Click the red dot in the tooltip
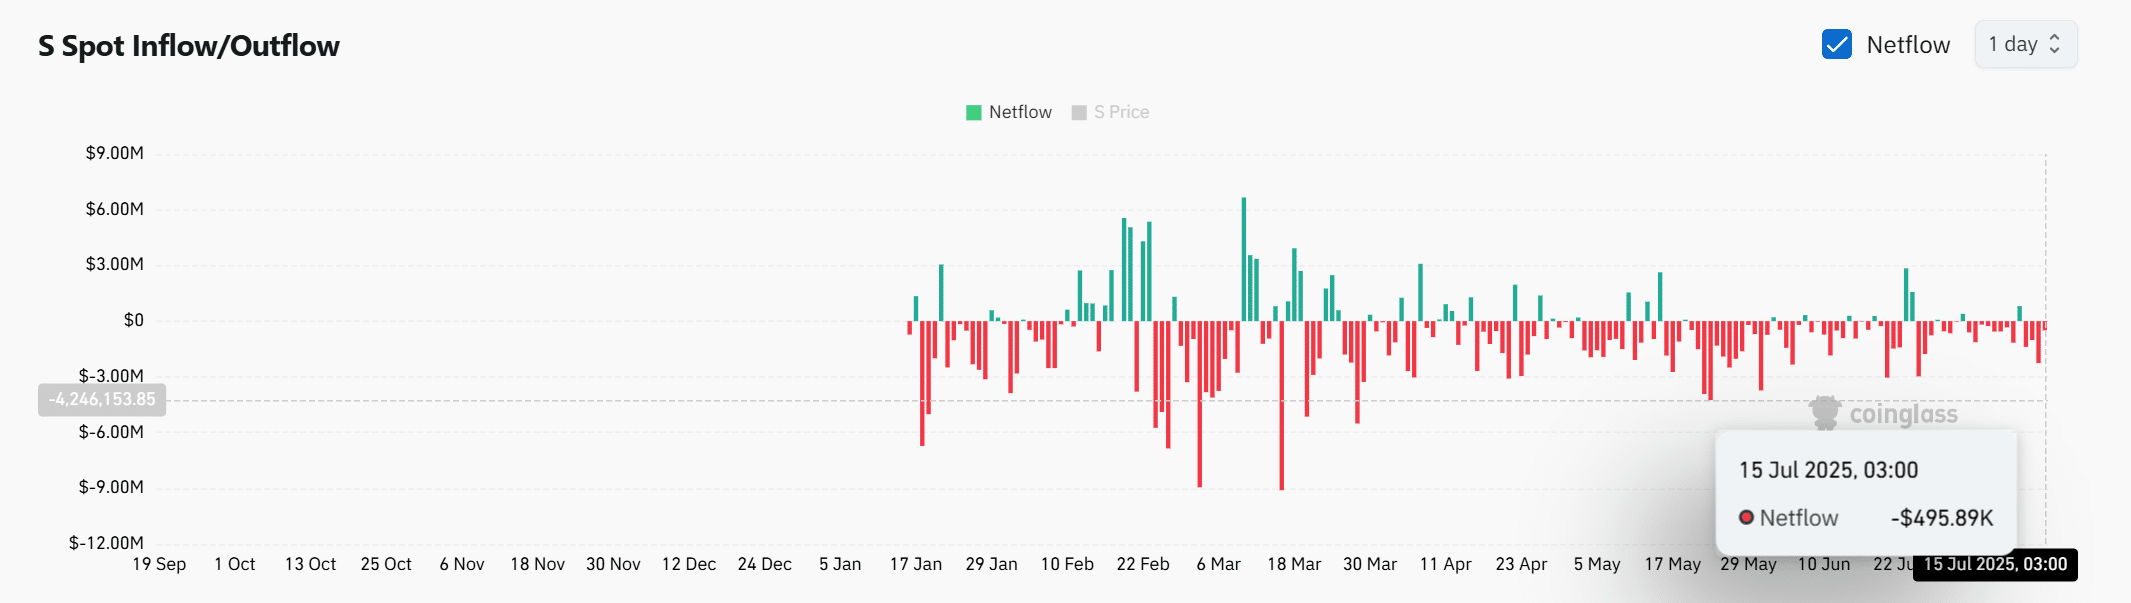The image size is (2131, 603). (x=1746, y=518)
